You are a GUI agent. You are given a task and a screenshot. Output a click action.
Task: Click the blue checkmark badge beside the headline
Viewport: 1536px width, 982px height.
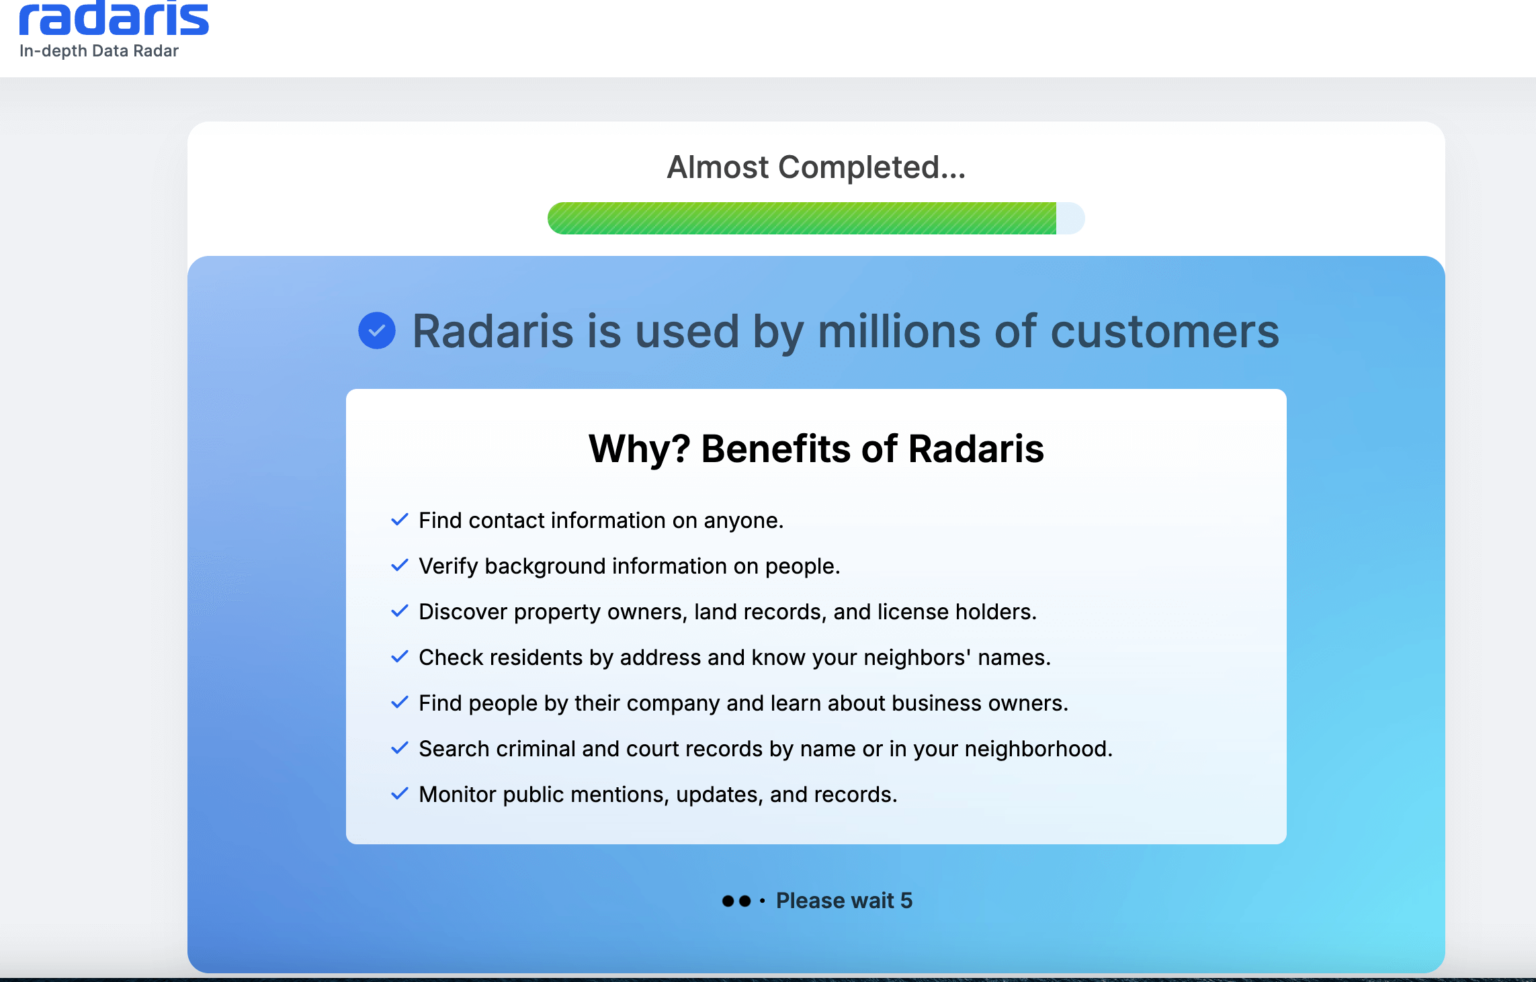[x=376, y=330]
